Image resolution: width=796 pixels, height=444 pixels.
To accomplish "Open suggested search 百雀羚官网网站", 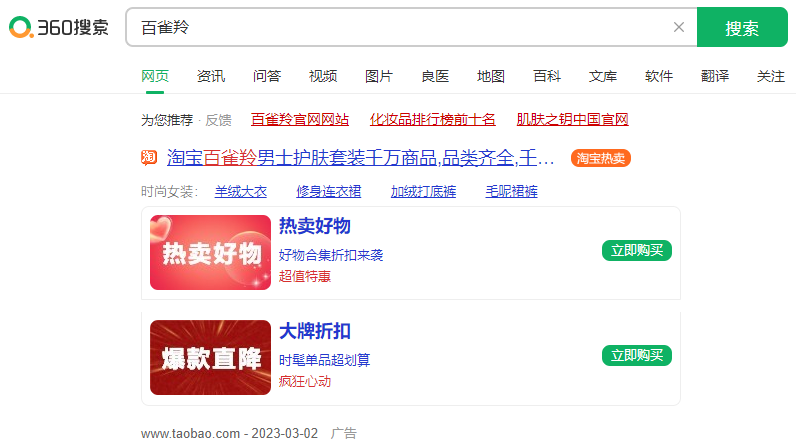I will pyautogui.click(x=300, y=120).
